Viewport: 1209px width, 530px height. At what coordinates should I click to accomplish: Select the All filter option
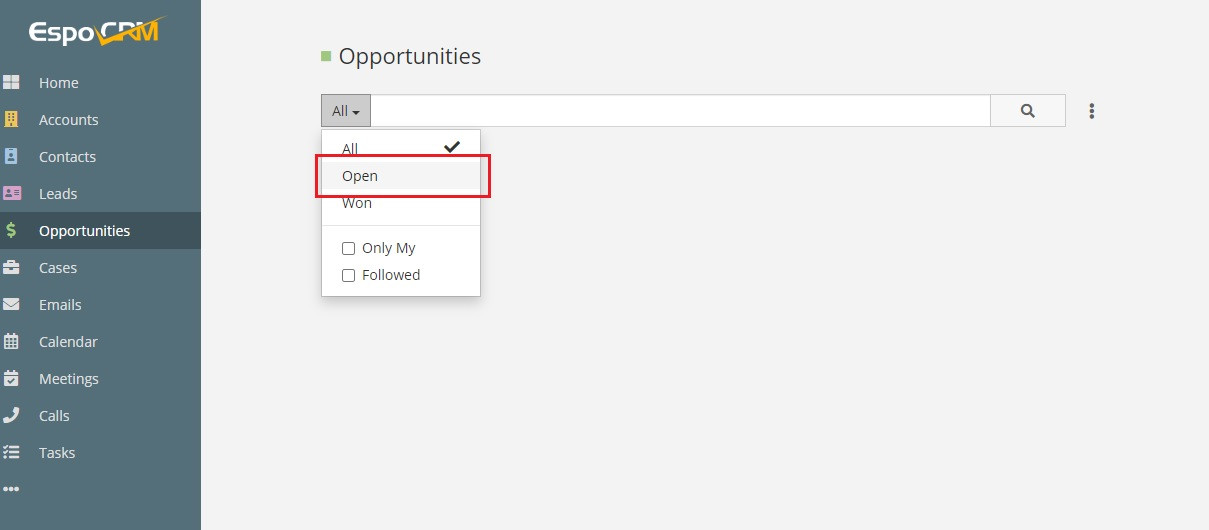[x=350, y=149]
